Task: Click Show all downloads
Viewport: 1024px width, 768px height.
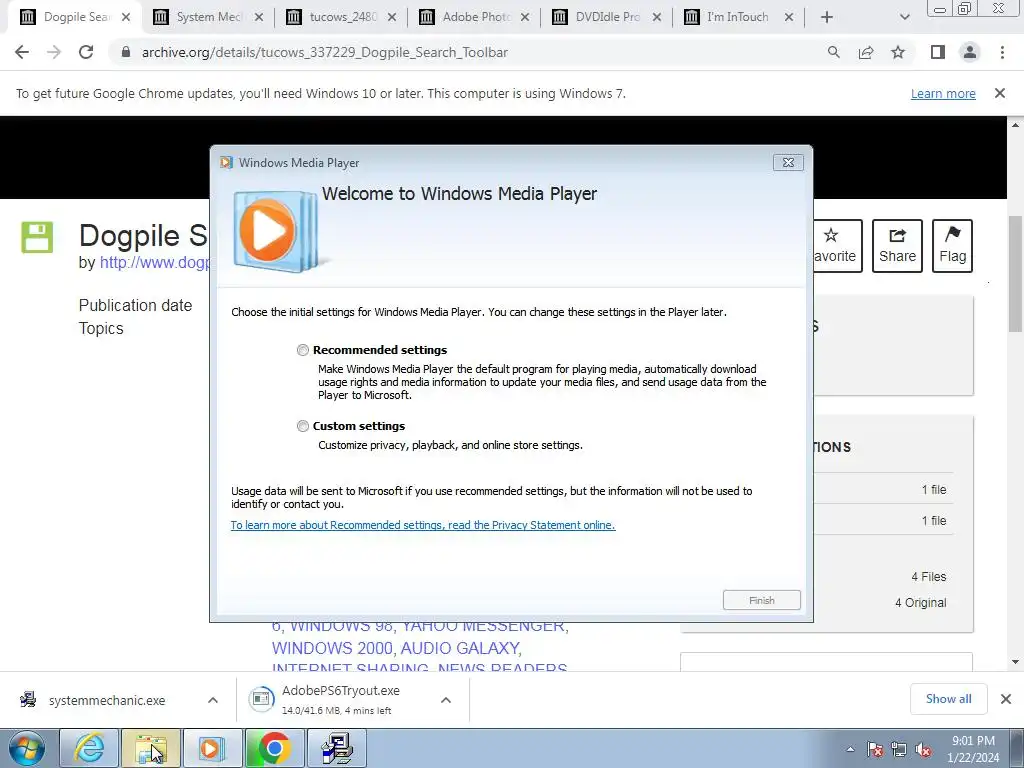Action: [x=948, y=699]
